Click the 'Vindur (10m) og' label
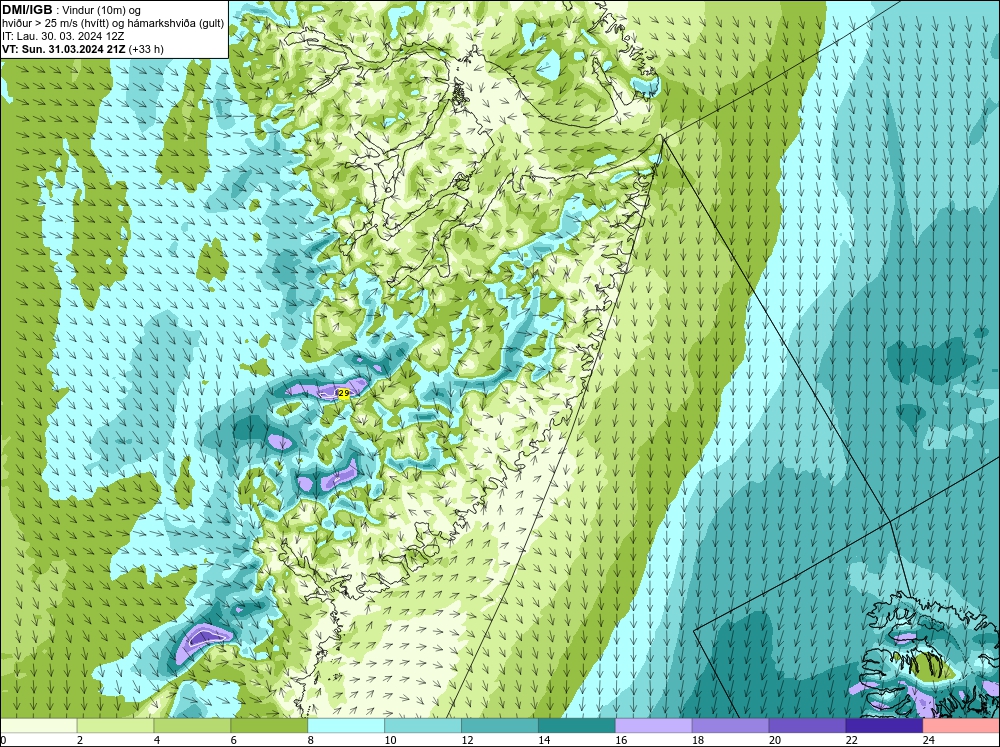The image size is (1000, 747). (102, 10)
